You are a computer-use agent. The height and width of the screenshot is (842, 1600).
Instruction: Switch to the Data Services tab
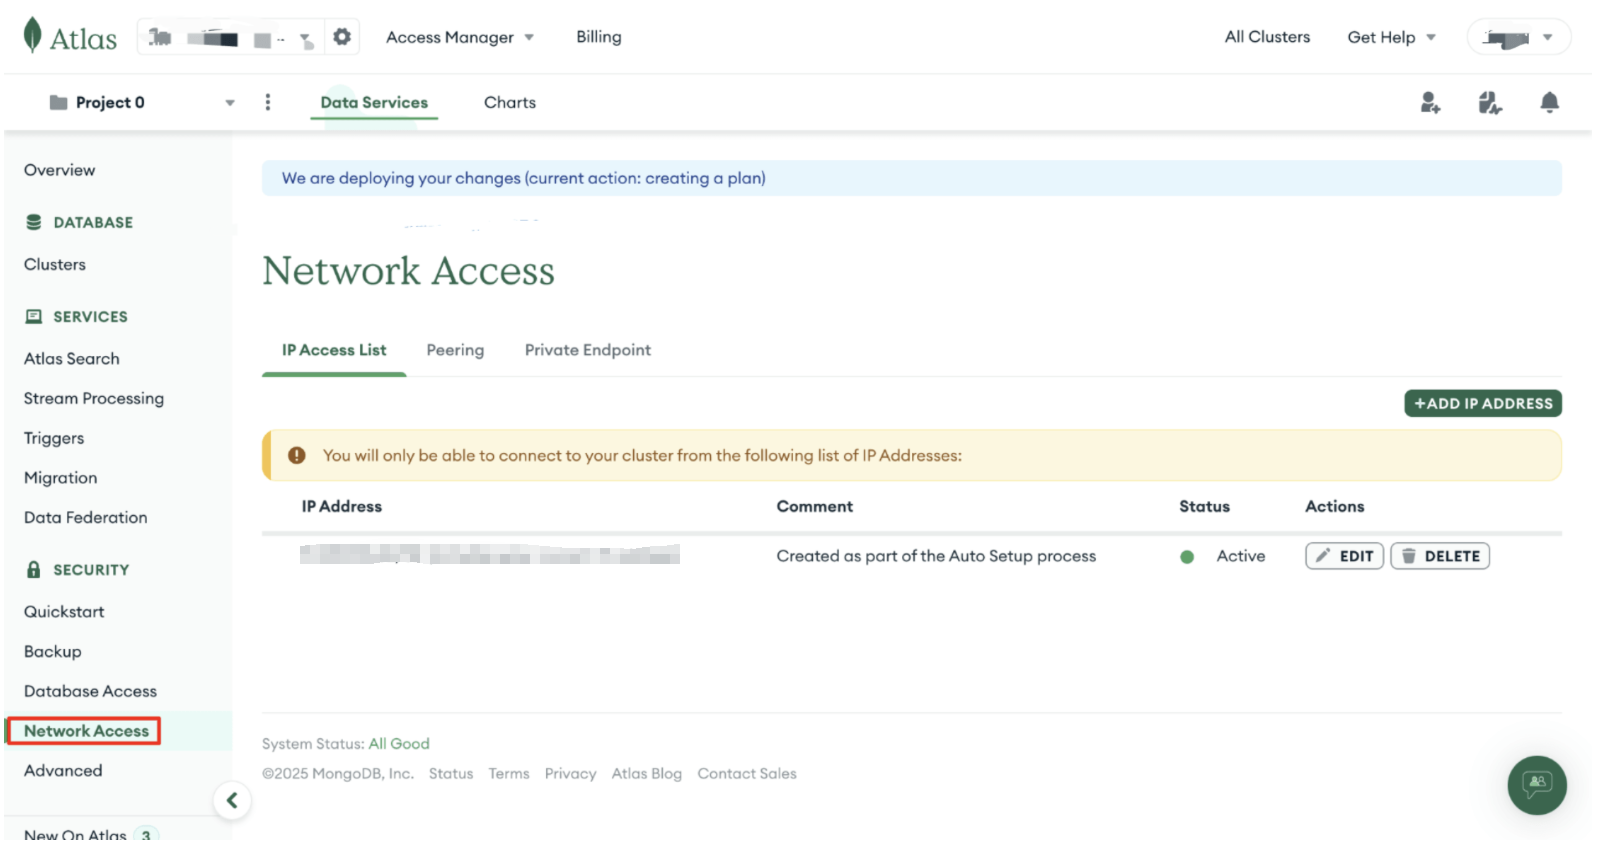tap(374, 102)
